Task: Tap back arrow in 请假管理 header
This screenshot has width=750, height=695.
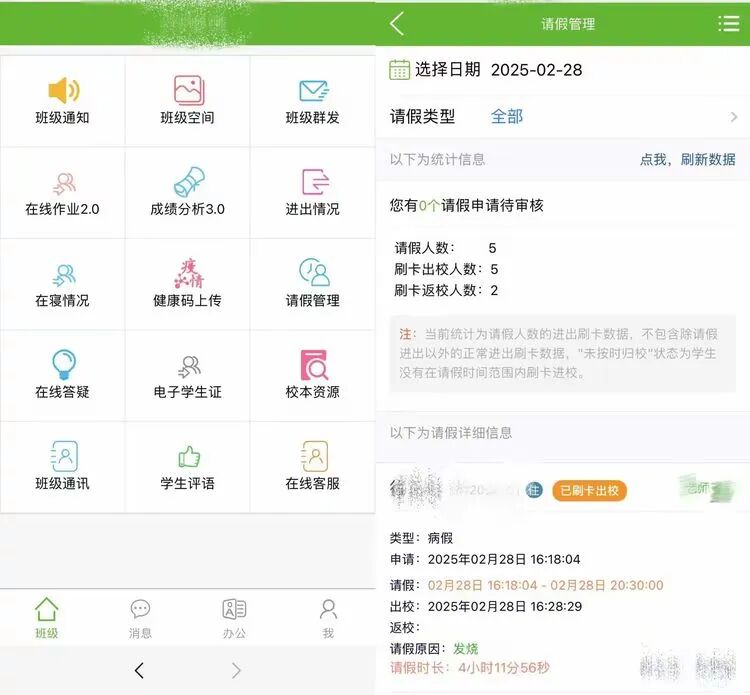Action: [x=397, y=23]
